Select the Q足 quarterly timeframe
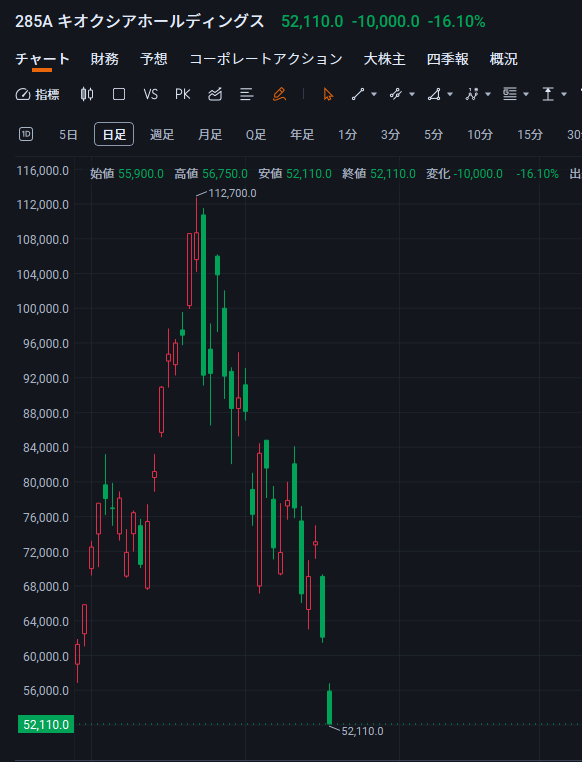The image size is (582, 762). (256, 135)
